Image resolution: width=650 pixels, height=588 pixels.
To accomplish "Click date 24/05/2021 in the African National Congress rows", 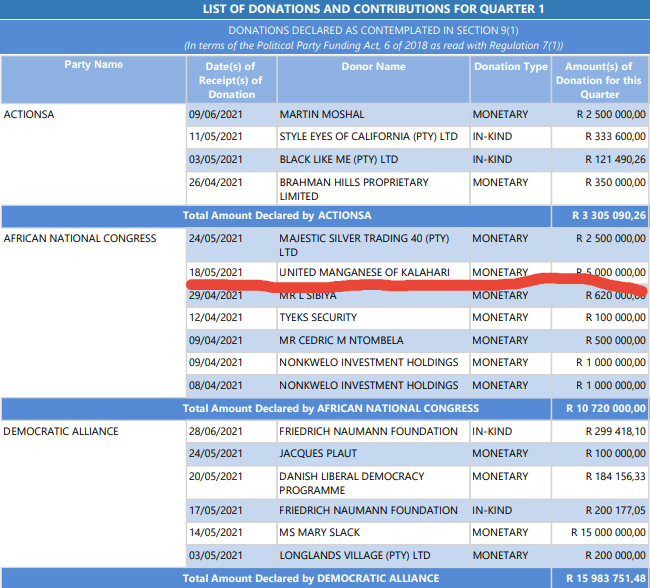I will point(216,238).
